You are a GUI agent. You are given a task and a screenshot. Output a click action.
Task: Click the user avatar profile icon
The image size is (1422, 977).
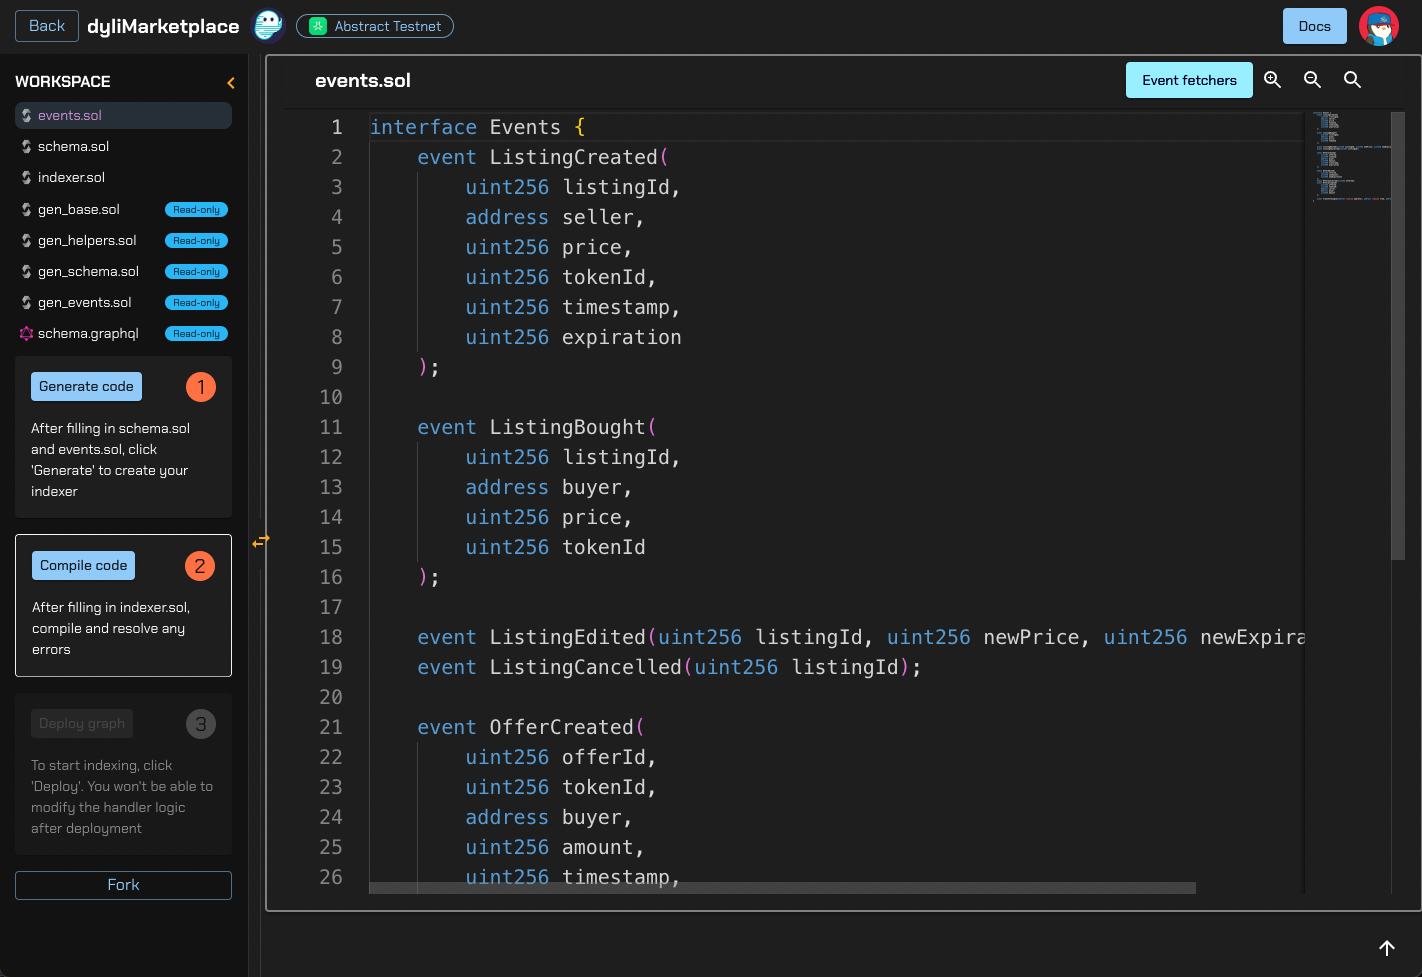[x=1379, y=26]
